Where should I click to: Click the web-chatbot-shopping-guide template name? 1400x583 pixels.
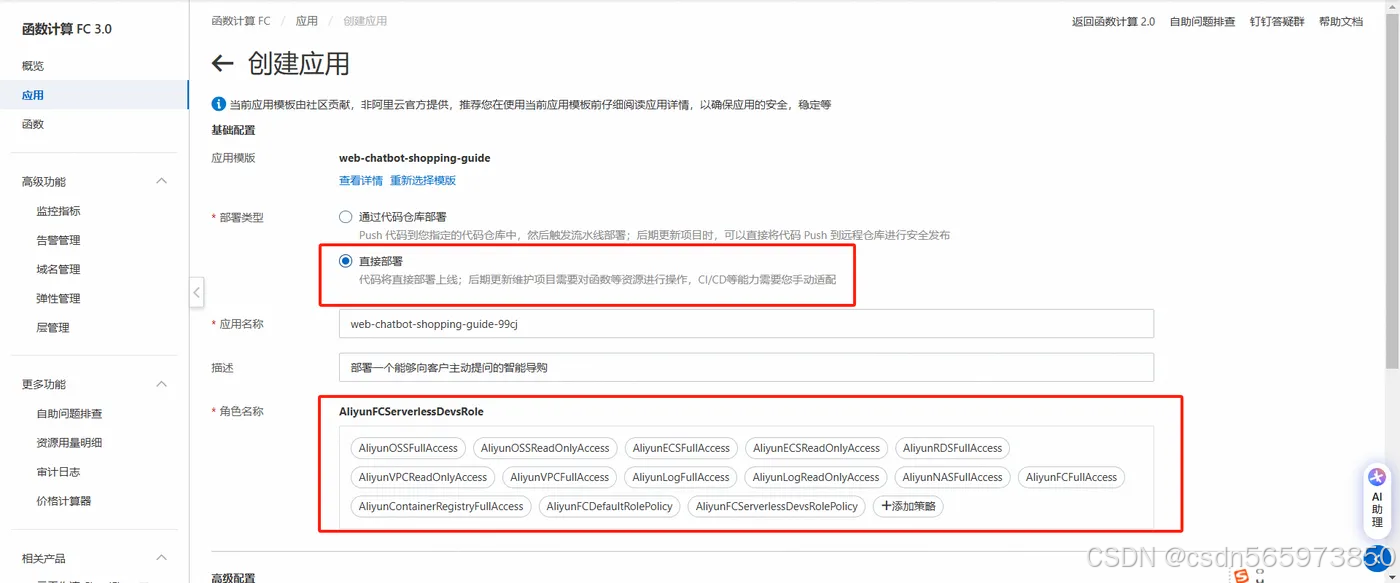pyautogui.click(x=414, y=158)
